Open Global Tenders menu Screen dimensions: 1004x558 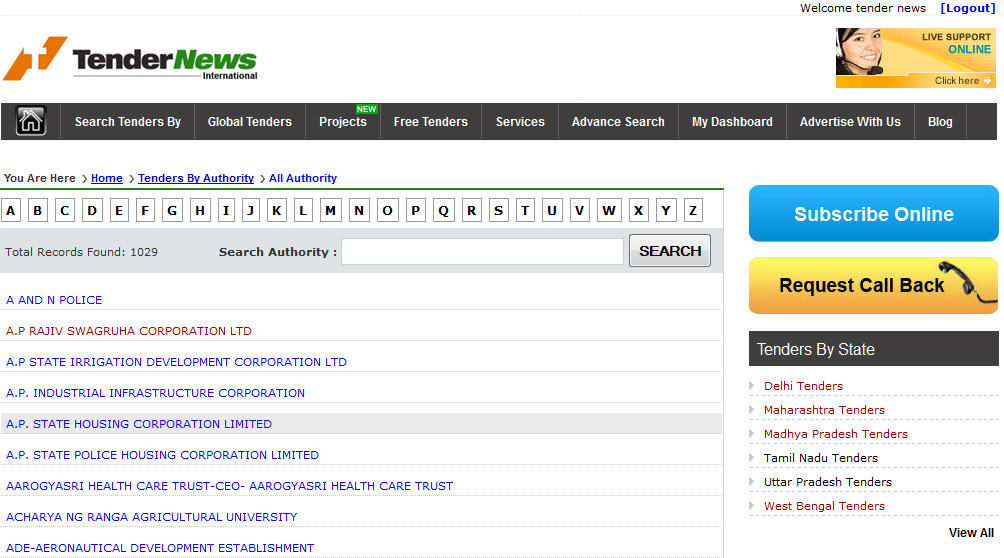point(249,122)
